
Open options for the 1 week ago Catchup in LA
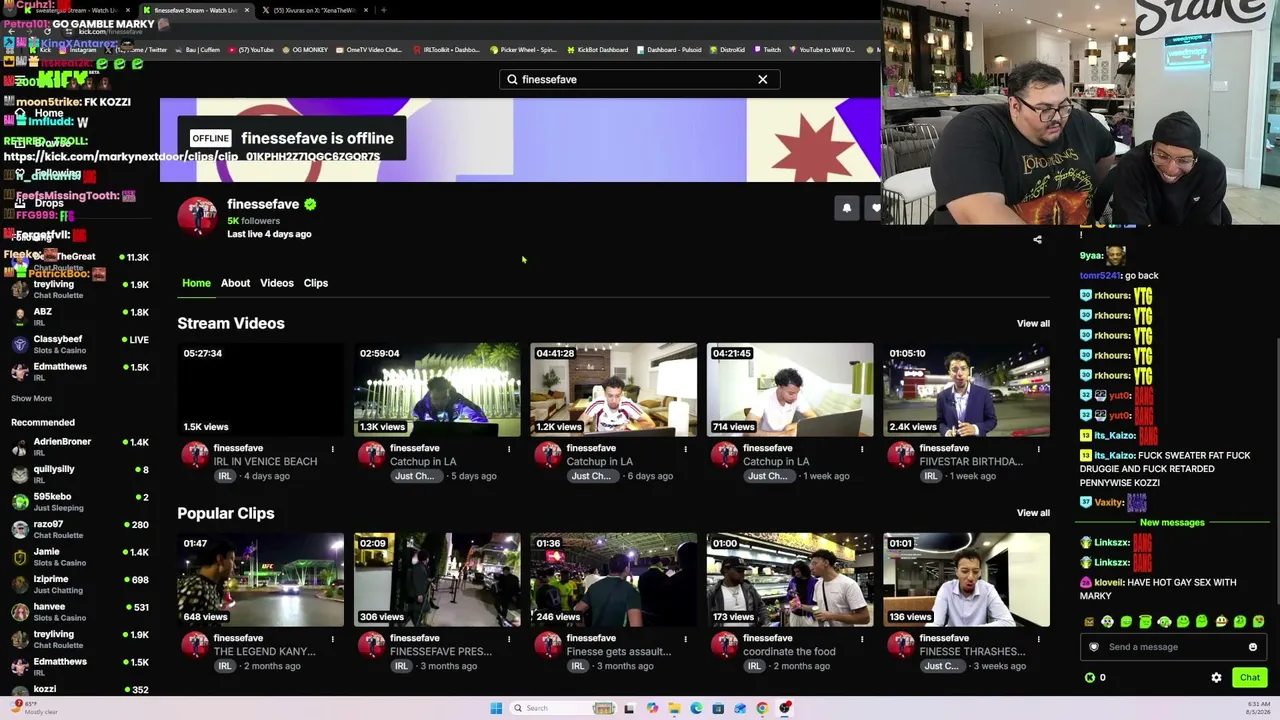(862, 449)
